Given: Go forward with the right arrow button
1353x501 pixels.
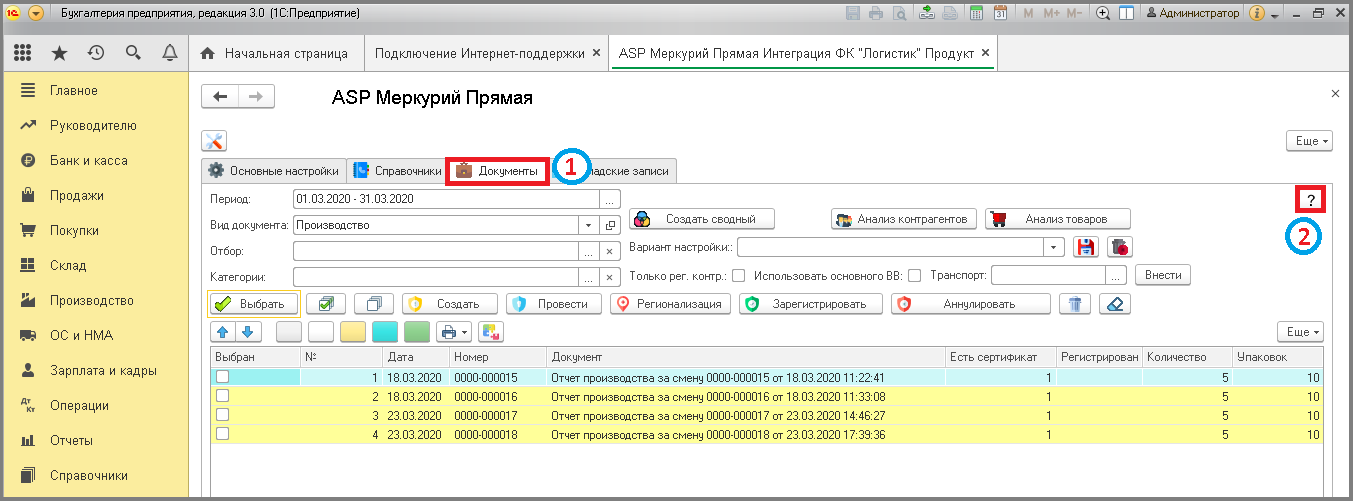Looking at the screenshot, I should (256, 96).
